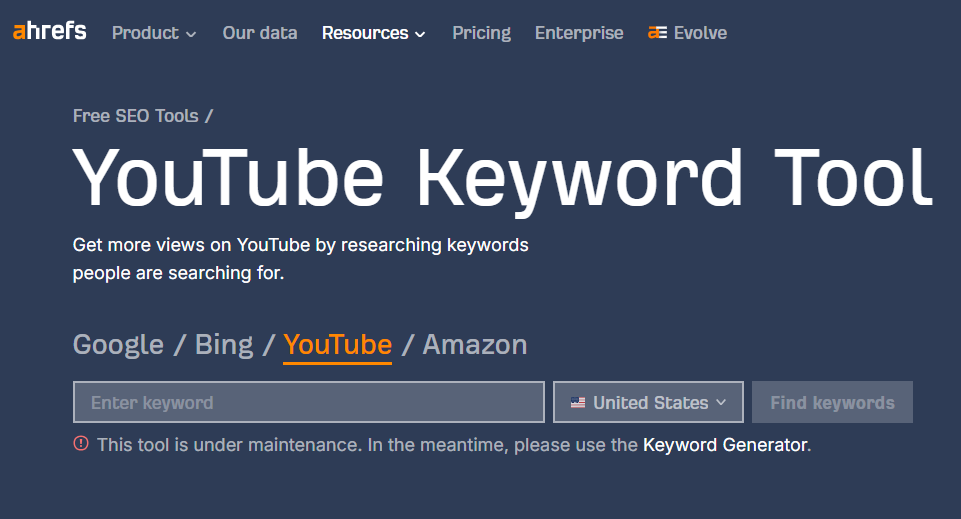Click the chevron arrow beside Product
Image resolution: width=961 pixels, height=519 pixels.
tap(191, 34)
